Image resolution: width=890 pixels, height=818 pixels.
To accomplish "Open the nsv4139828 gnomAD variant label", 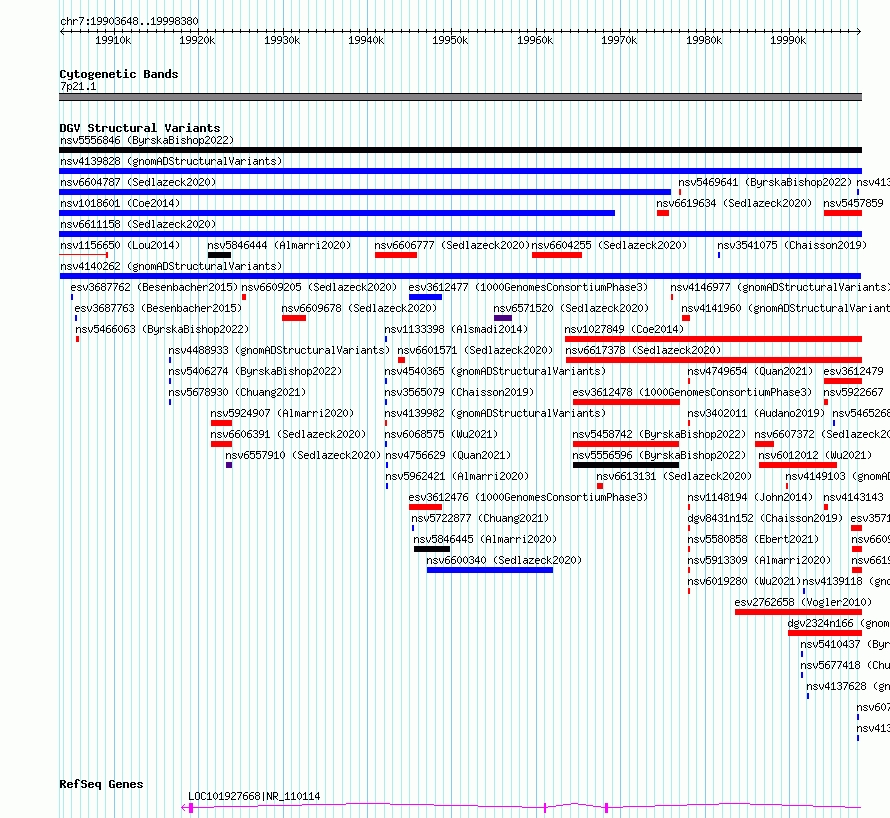I will 171,161.
